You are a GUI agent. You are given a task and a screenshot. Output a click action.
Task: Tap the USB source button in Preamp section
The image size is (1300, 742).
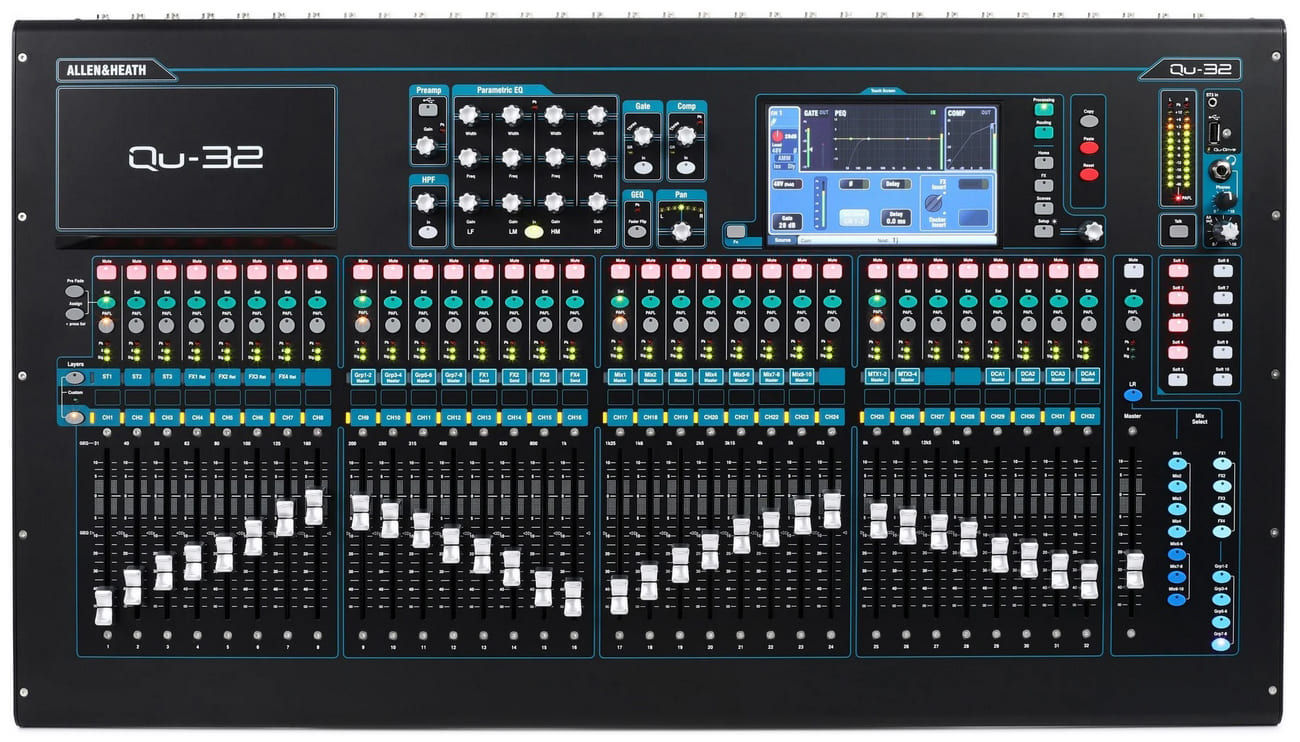pos(429,109)
